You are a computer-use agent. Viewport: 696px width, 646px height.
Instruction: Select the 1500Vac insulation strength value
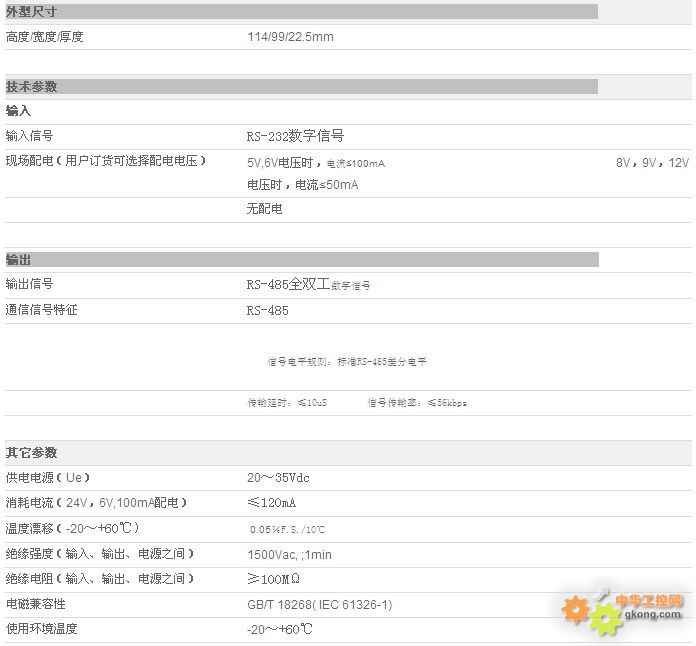point(290,554)
